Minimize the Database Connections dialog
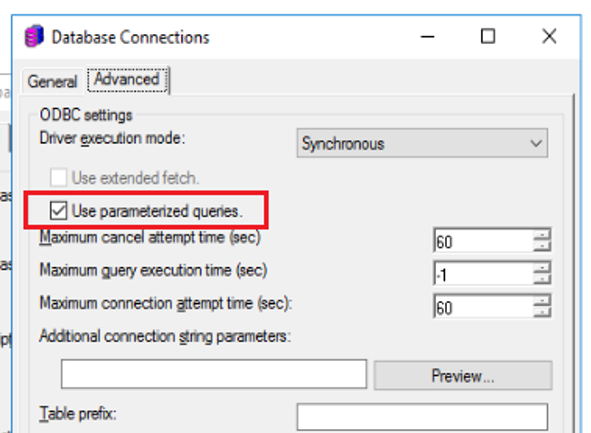591x433 pixels. (x=427, y=37)
